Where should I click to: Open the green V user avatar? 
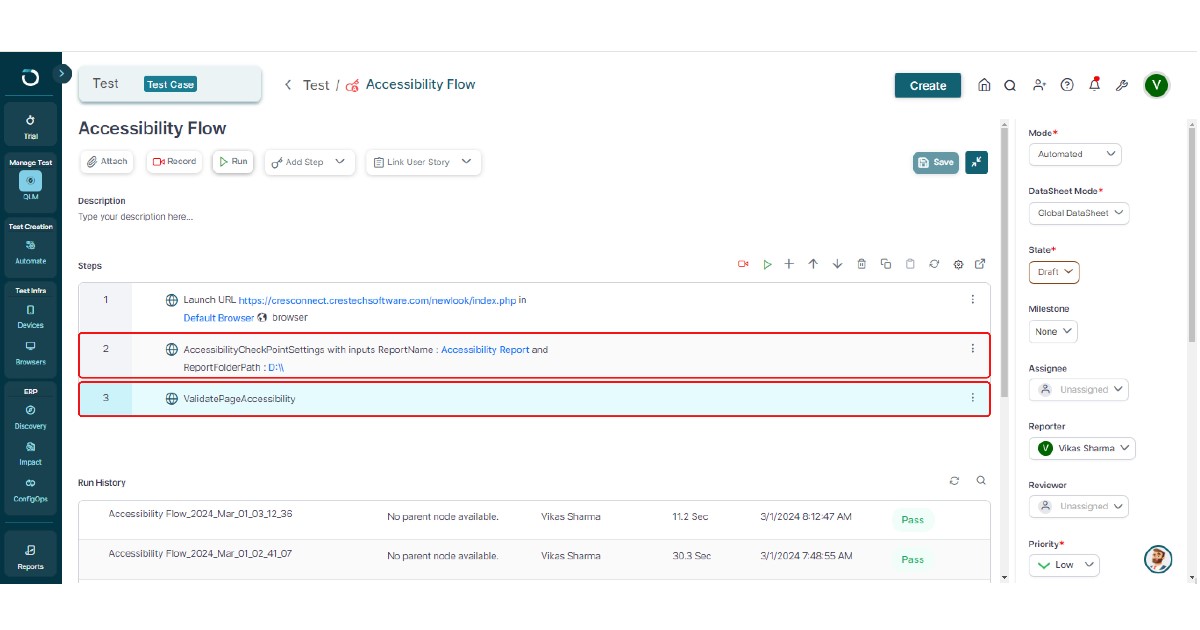(x=1156, y=85)
